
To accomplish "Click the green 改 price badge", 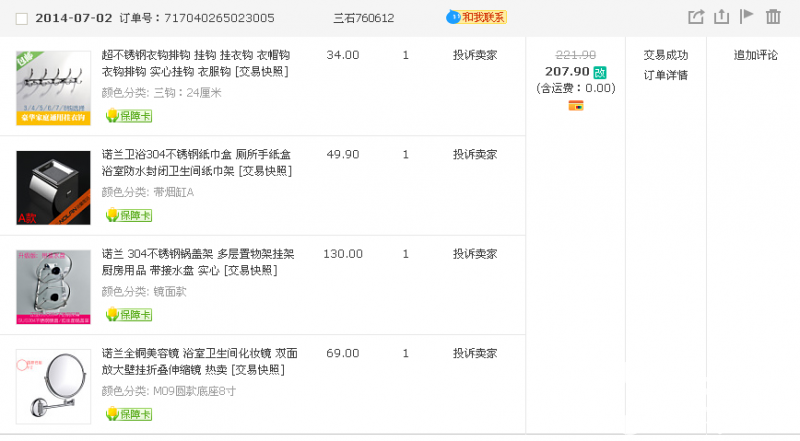I will click(600, 72).
